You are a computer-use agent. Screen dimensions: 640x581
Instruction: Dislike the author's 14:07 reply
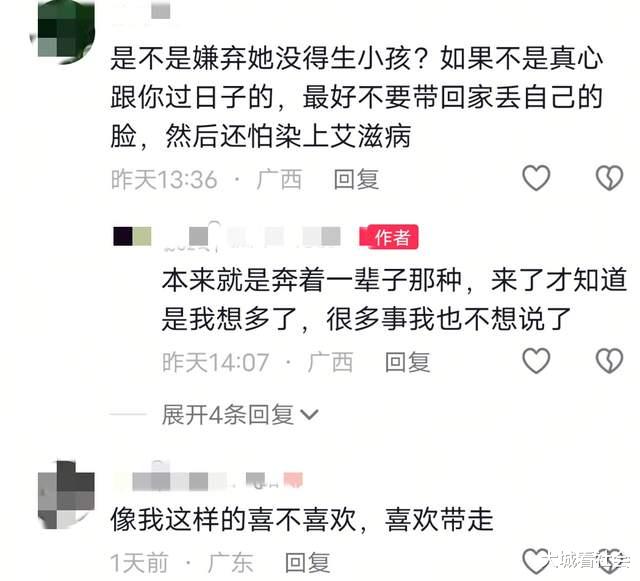click(609, 361)
